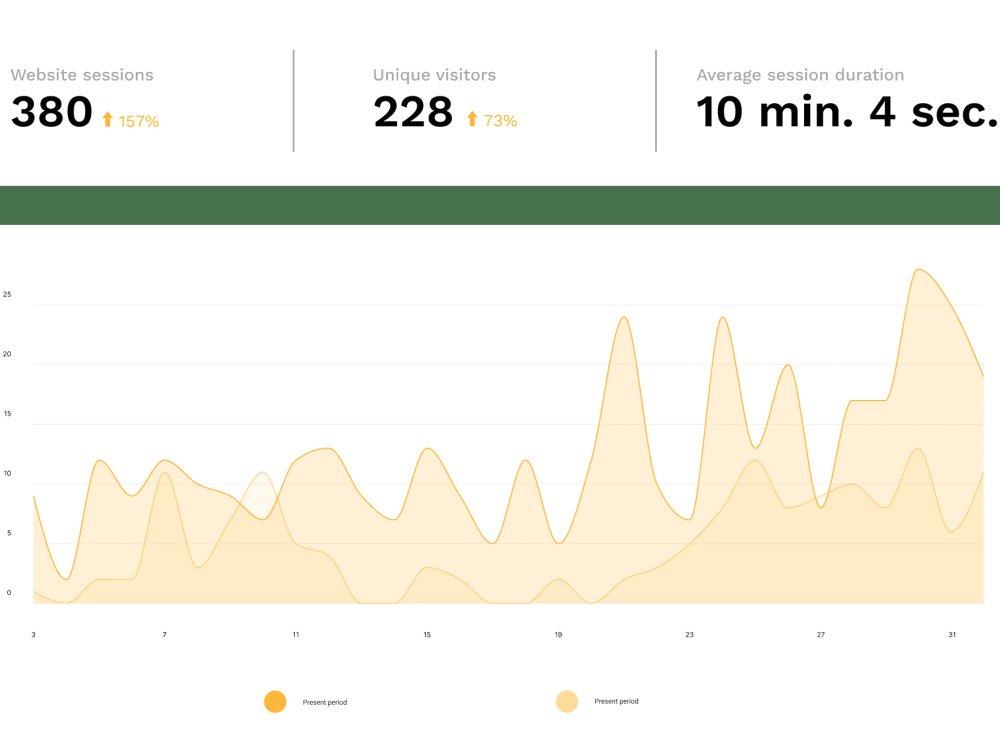Image resolution: width=1000 pixels, height=750 pixels.
Task: Click the orange up arrow beside 157%
Action: coord(108,119)
